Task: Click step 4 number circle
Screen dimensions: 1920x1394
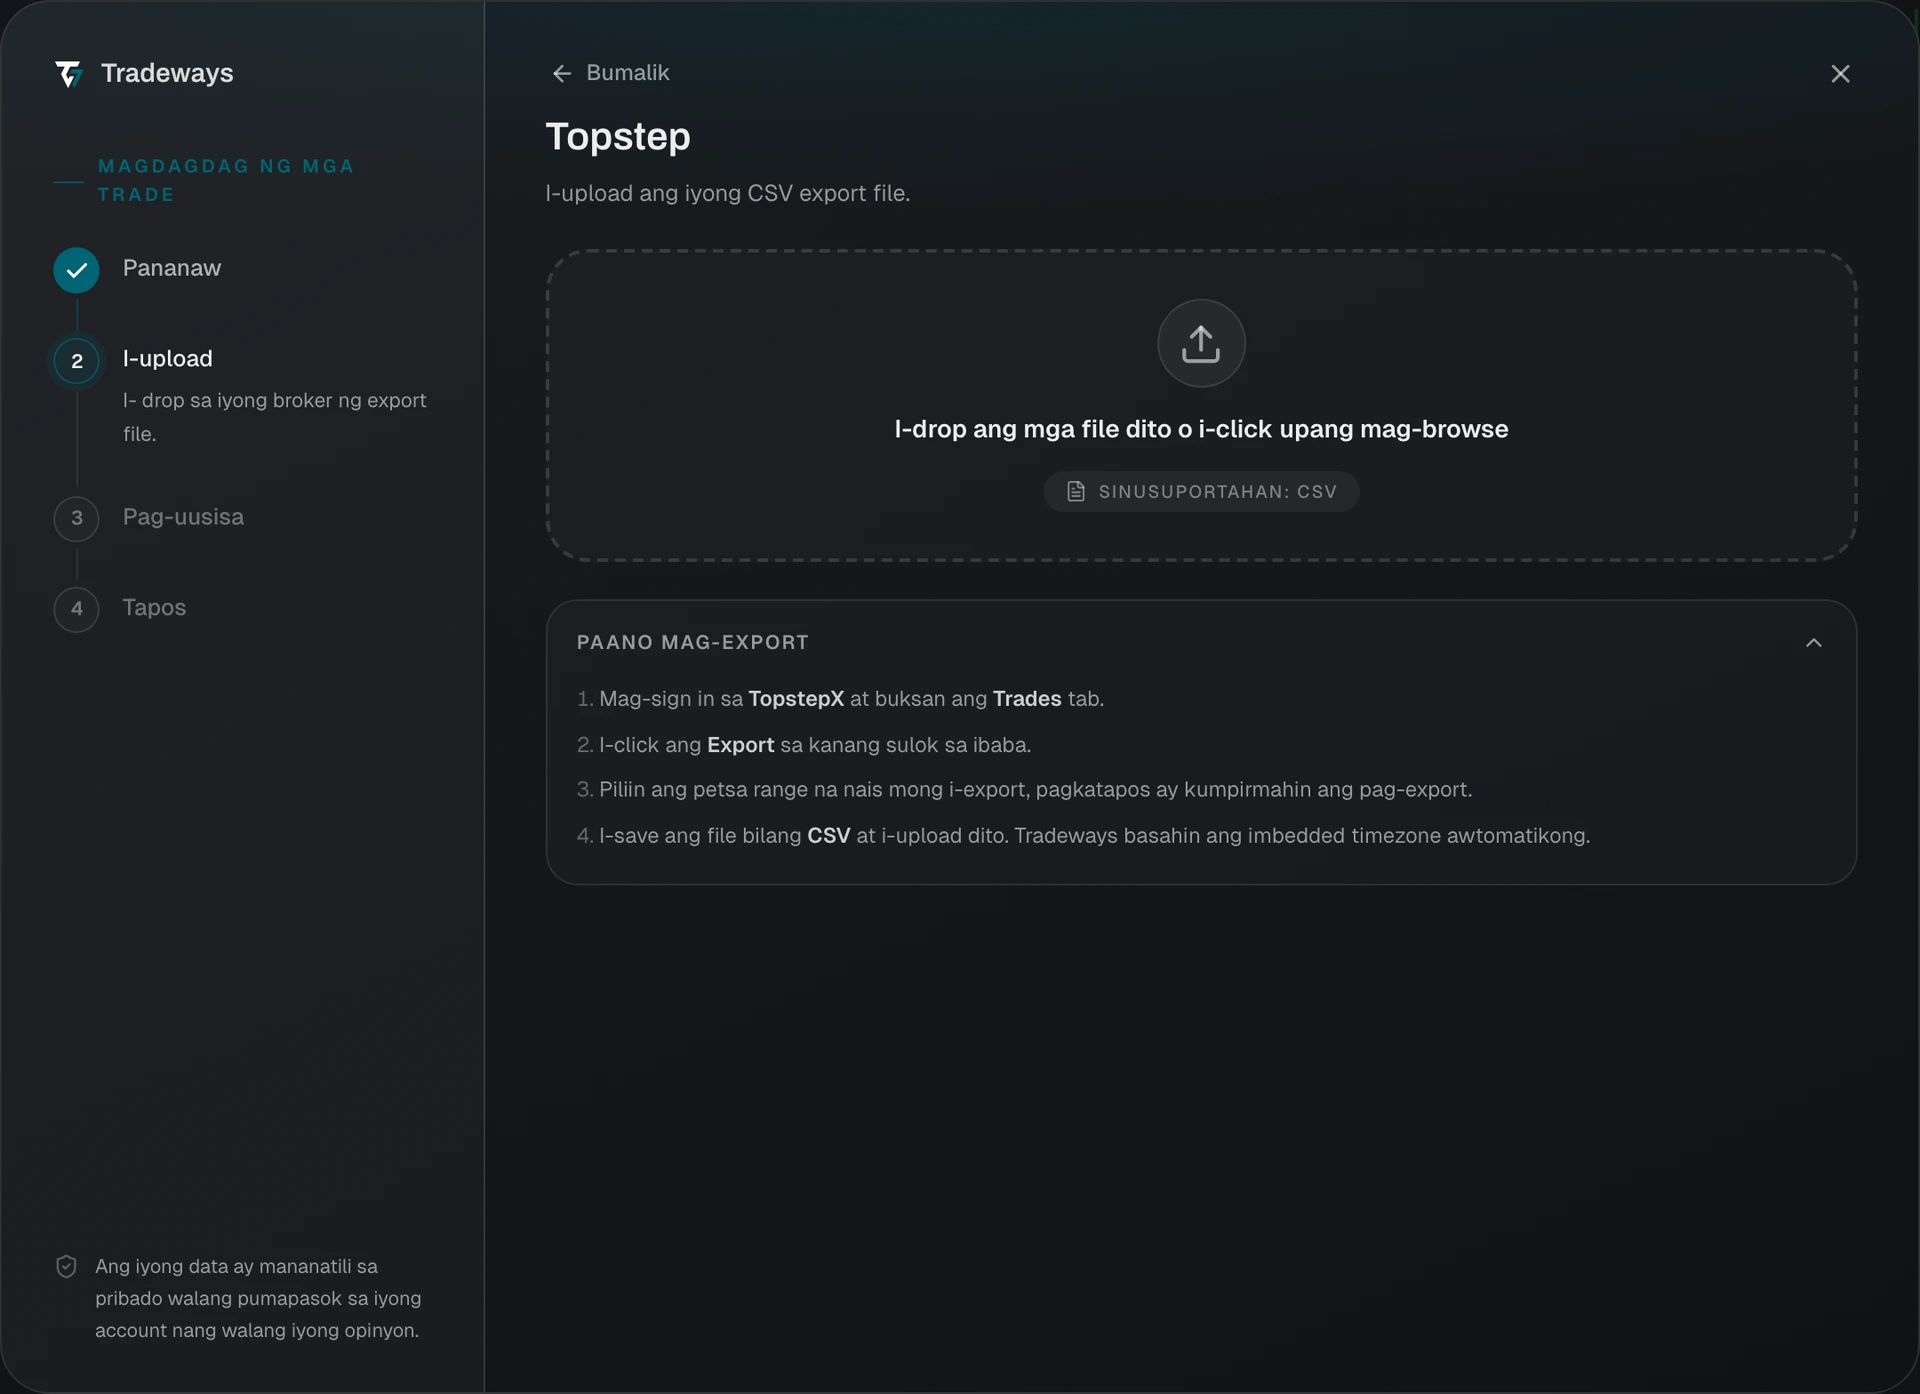Action: pos(76,609)
